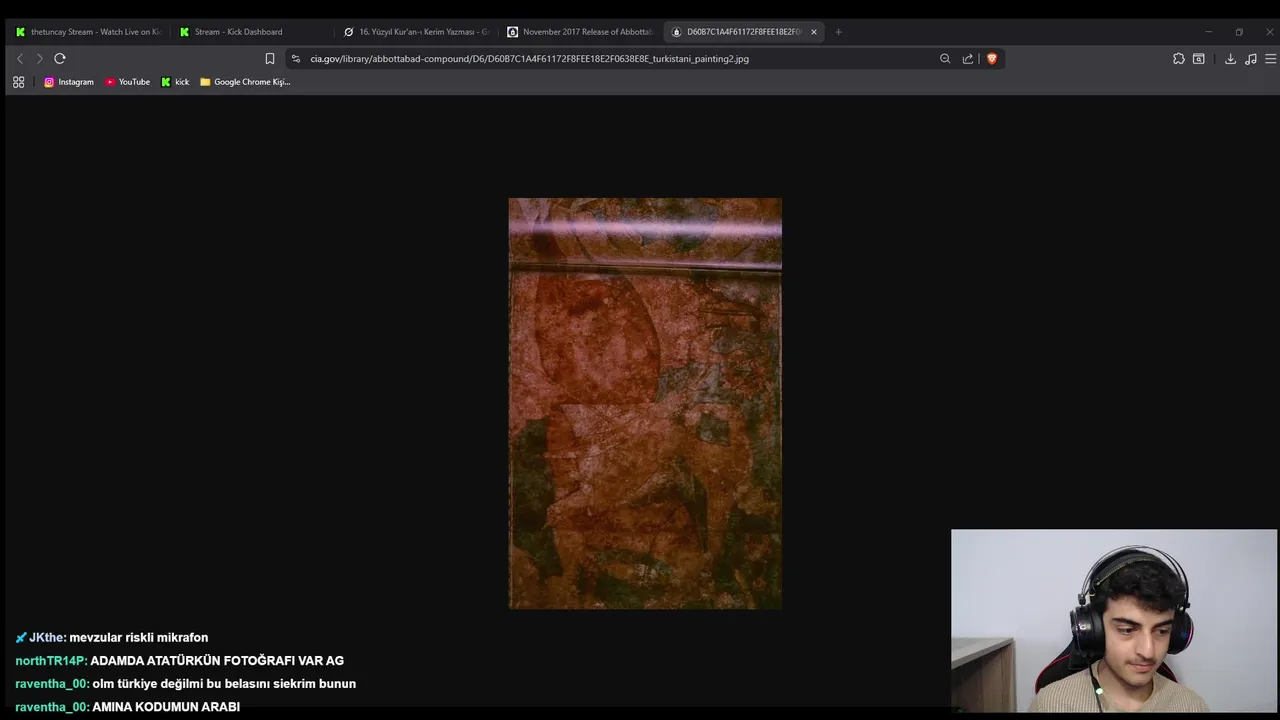Open the zoom magnifier icon in address bar
Viewport: 1280px width, 720px height.
[x=945, y=59]
